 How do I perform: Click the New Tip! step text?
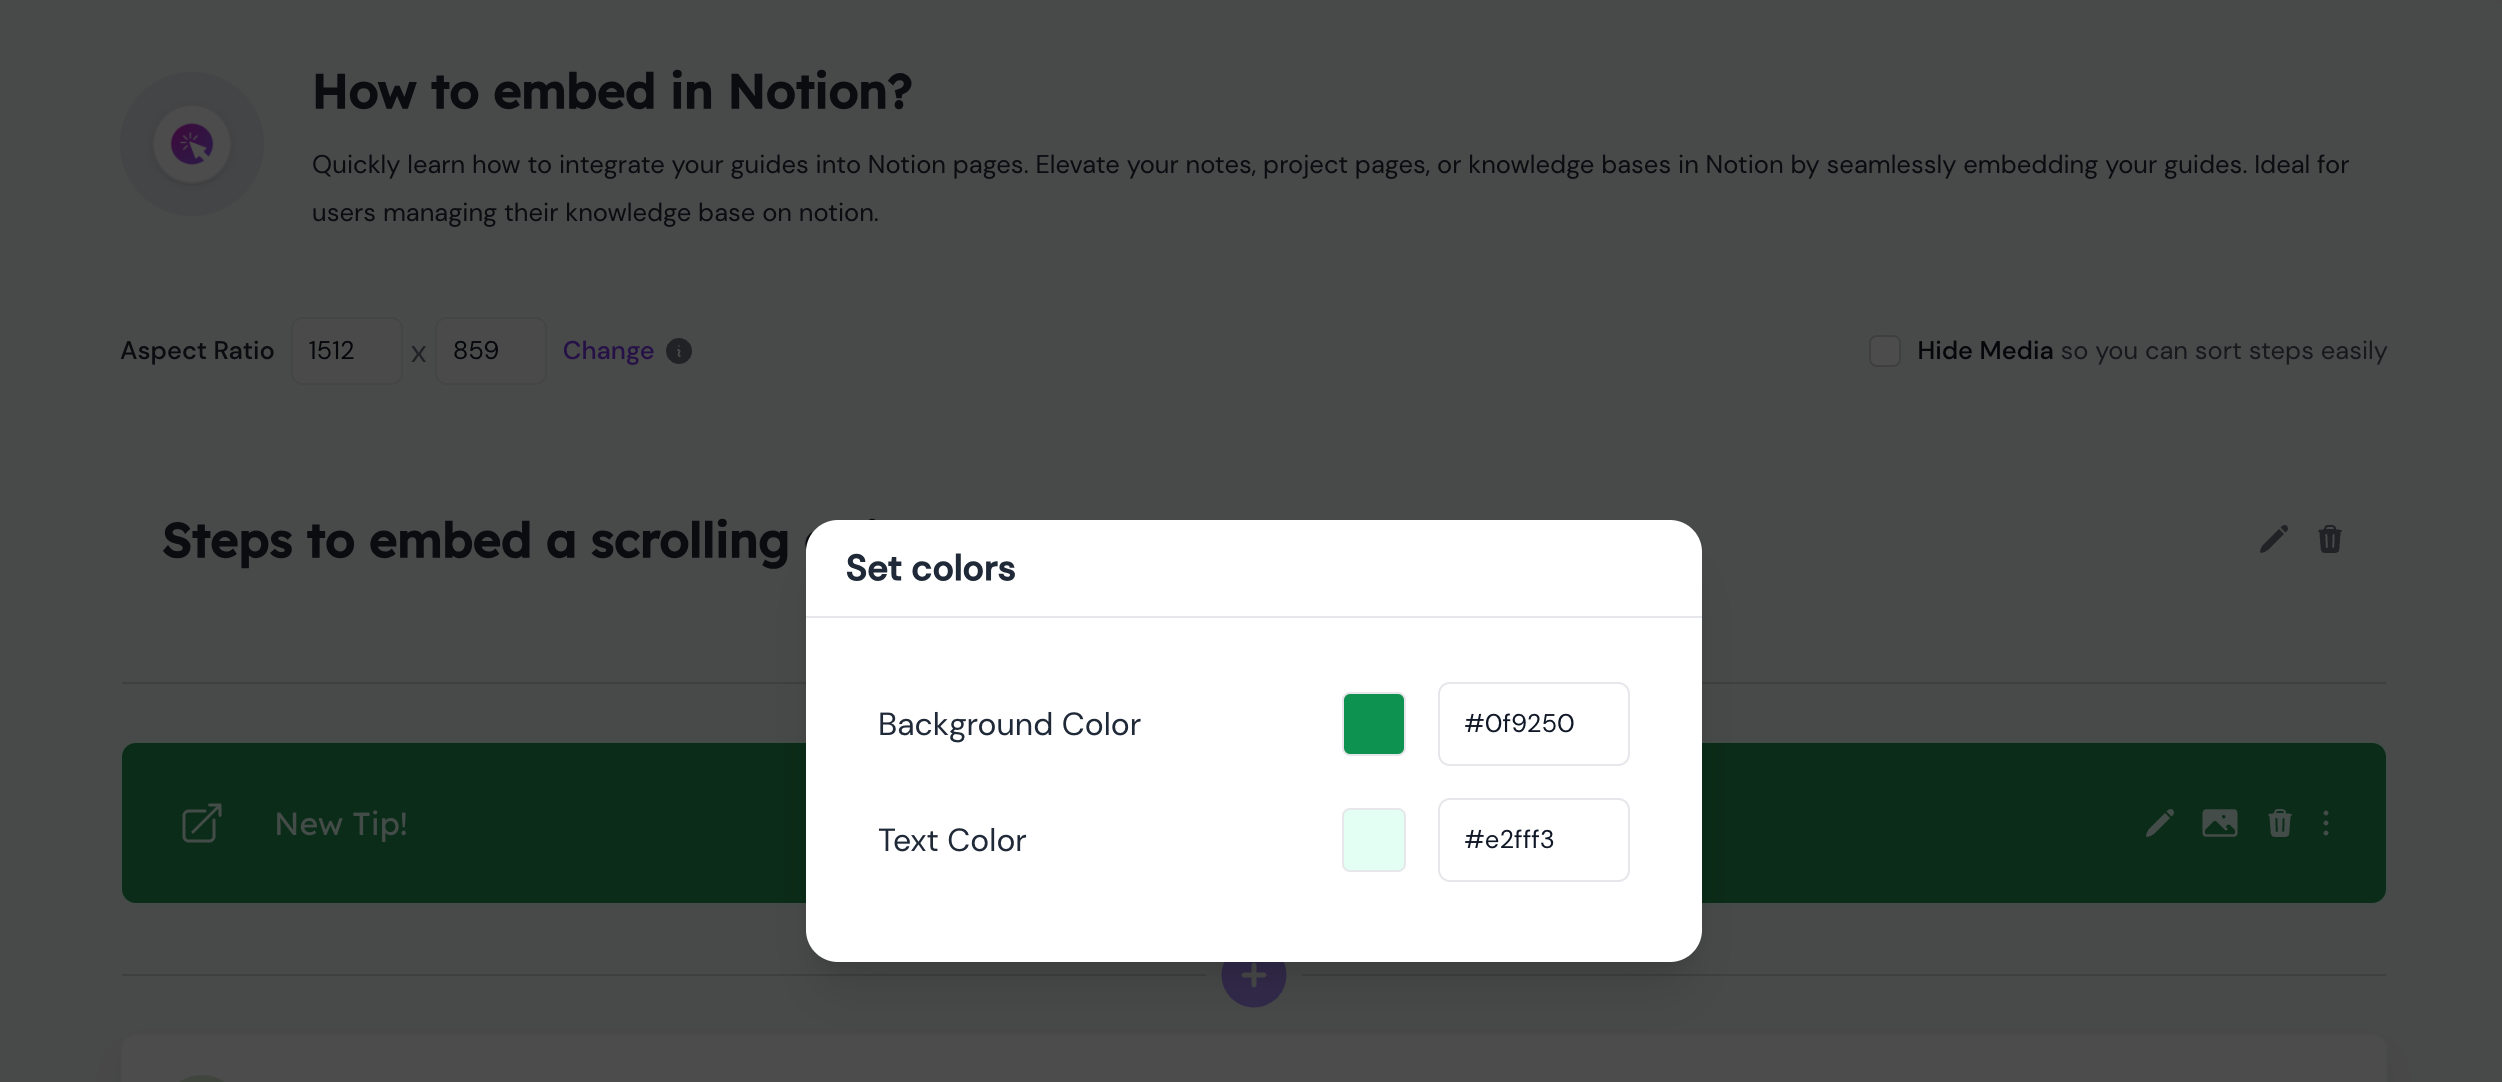click(341, 824)
